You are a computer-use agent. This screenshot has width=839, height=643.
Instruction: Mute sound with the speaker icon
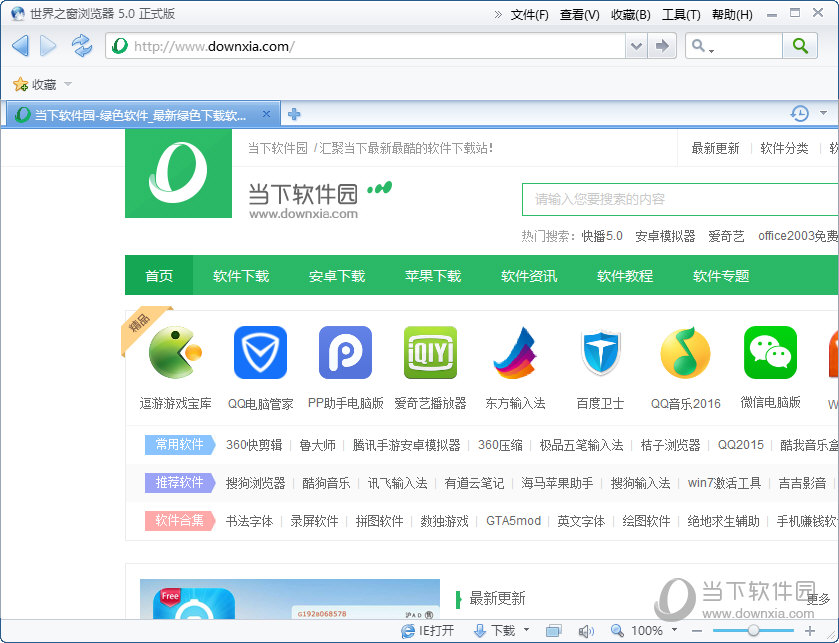[586, 632]
